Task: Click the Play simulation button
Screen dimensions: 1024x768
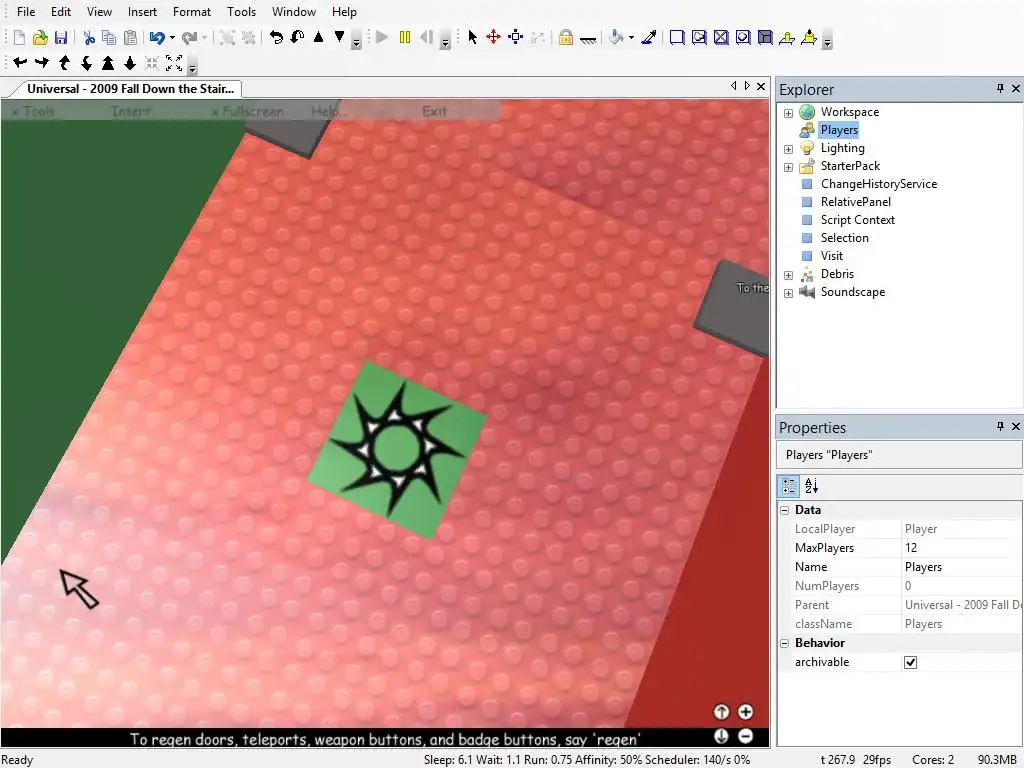Action: click(383, 37)
